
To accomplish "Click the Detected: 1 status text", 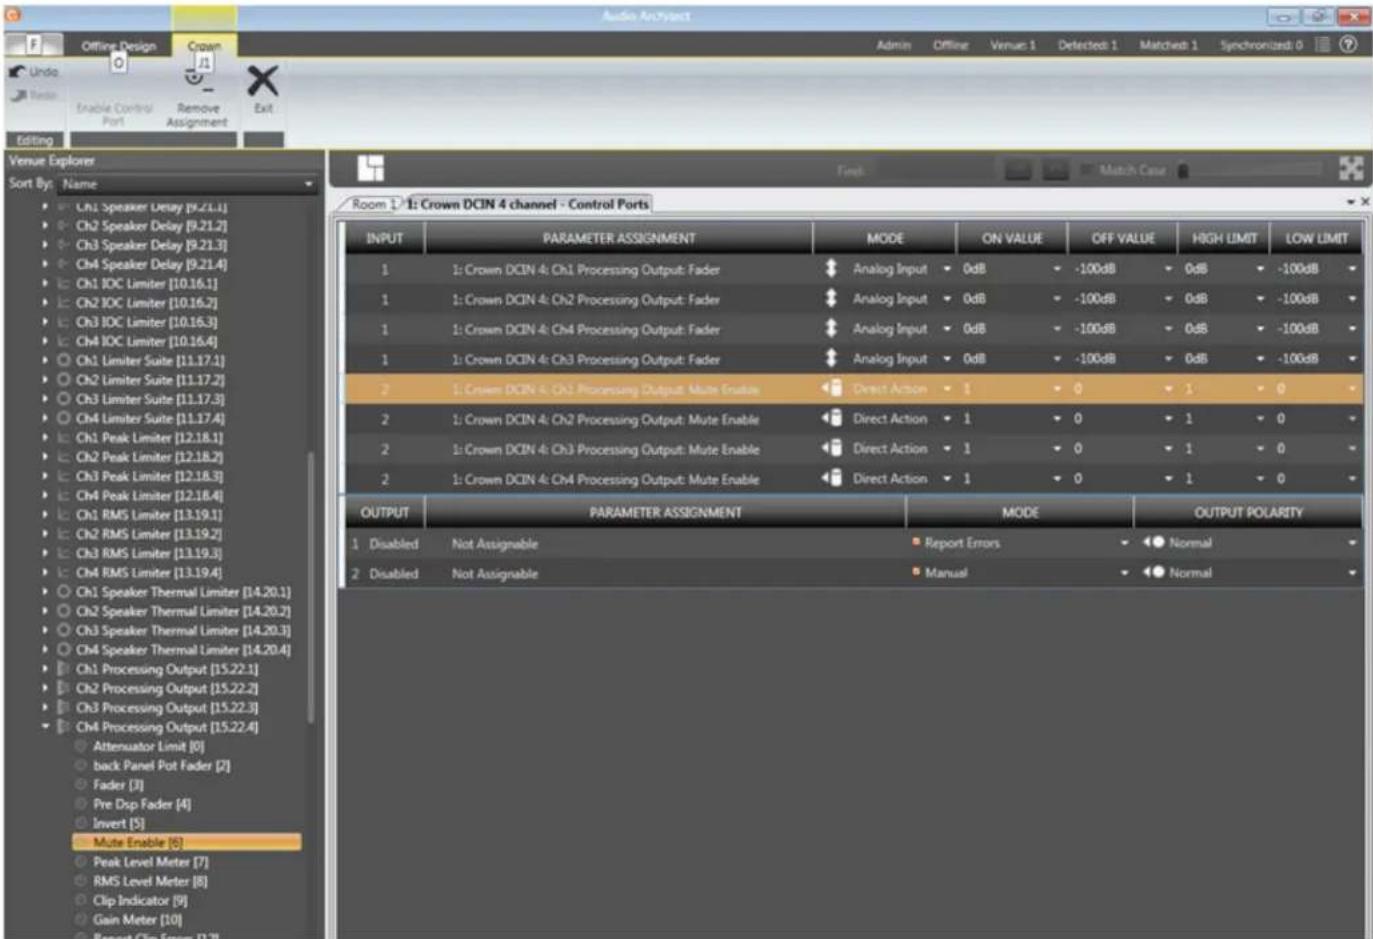I will click(x=1087, y=45).
